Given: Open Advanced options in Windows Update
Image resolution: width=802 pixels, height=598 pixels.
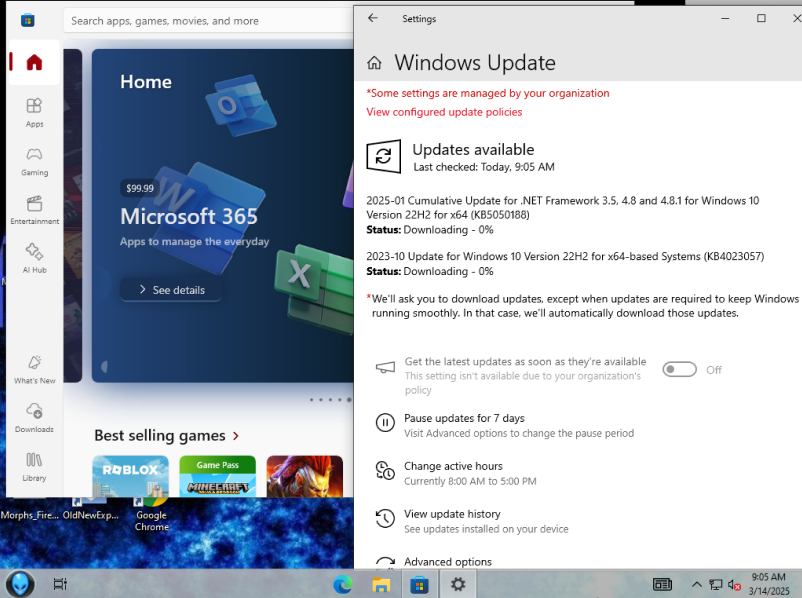Looking at the screenshot, I should (x=448, y=562).
